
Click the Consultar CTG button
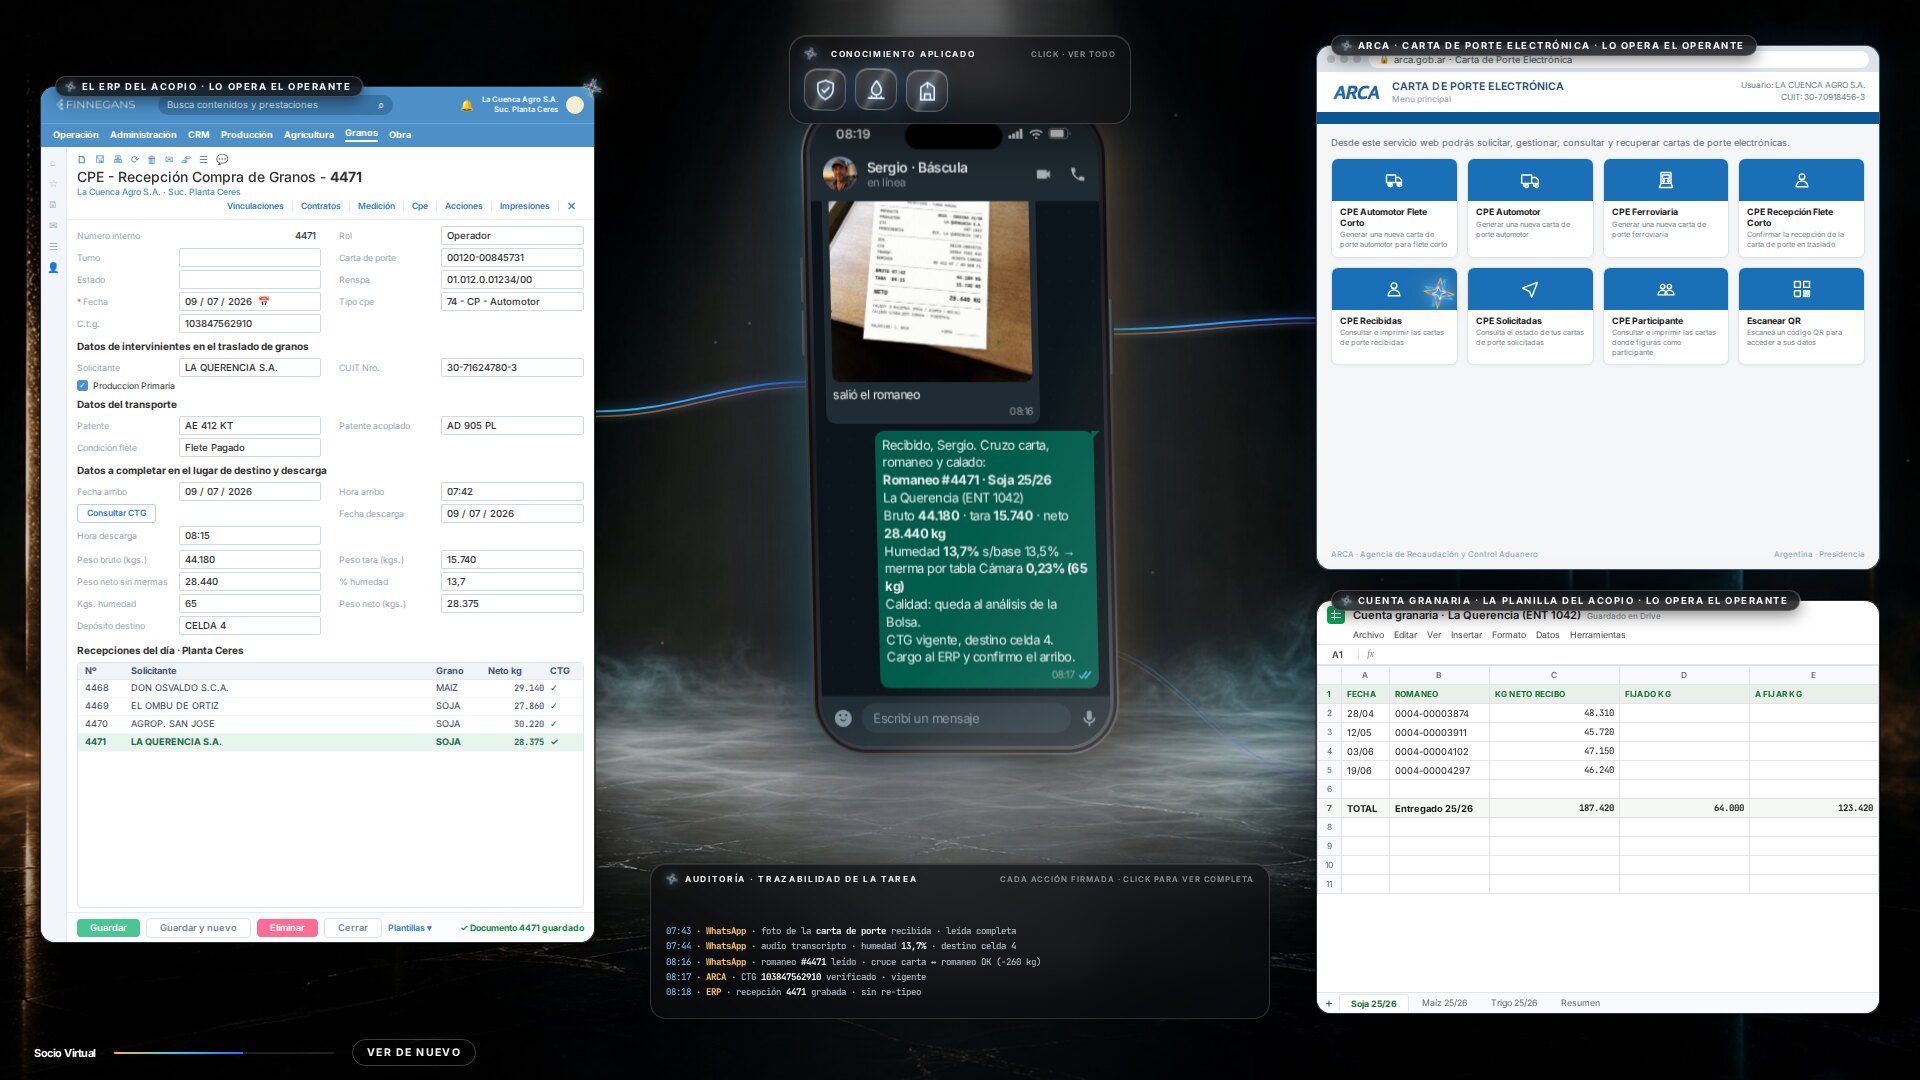(x=116, y=513)
